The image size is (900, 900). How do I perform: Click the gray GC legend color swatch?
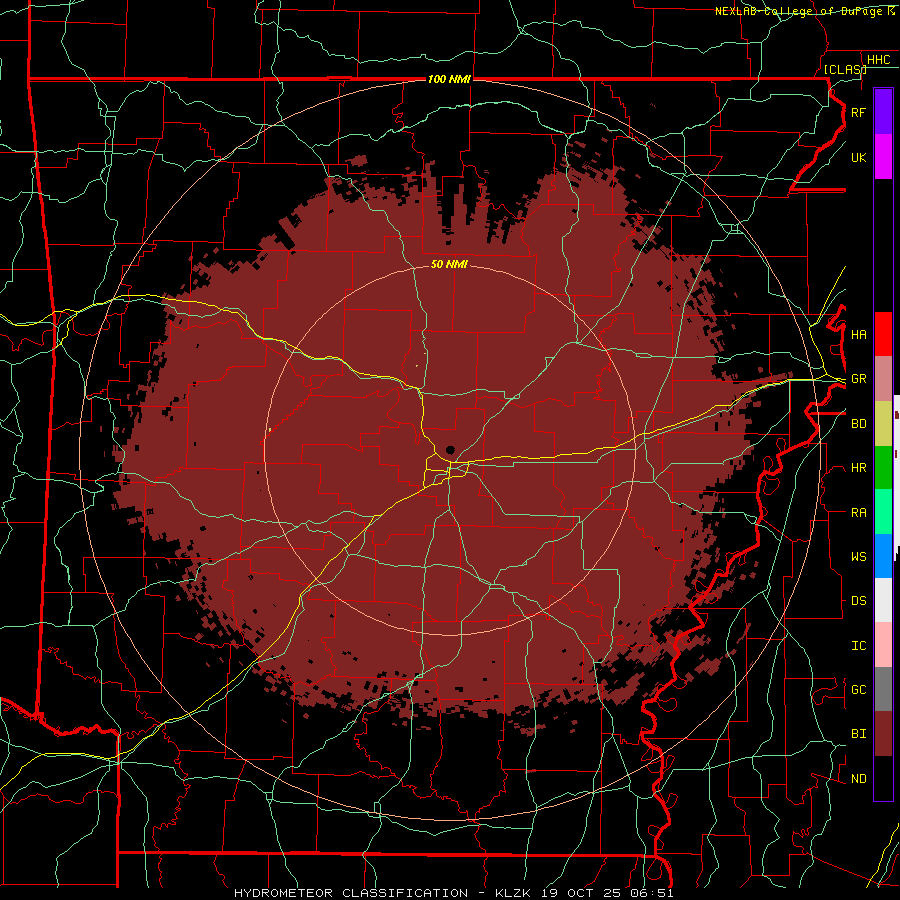tap(883, 689)
